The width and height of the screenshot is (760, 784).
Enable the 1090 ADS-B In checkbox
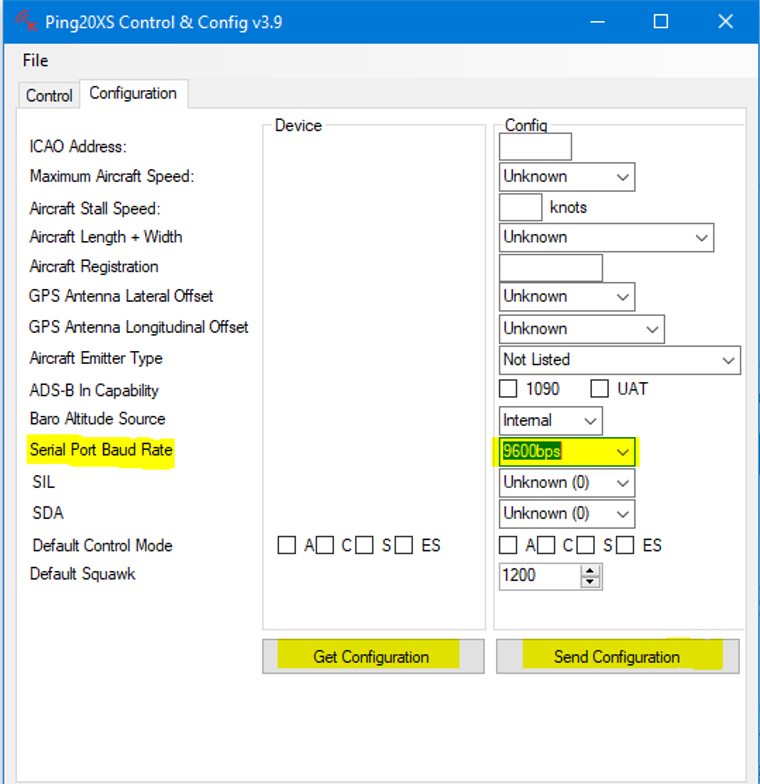(508, 388)
